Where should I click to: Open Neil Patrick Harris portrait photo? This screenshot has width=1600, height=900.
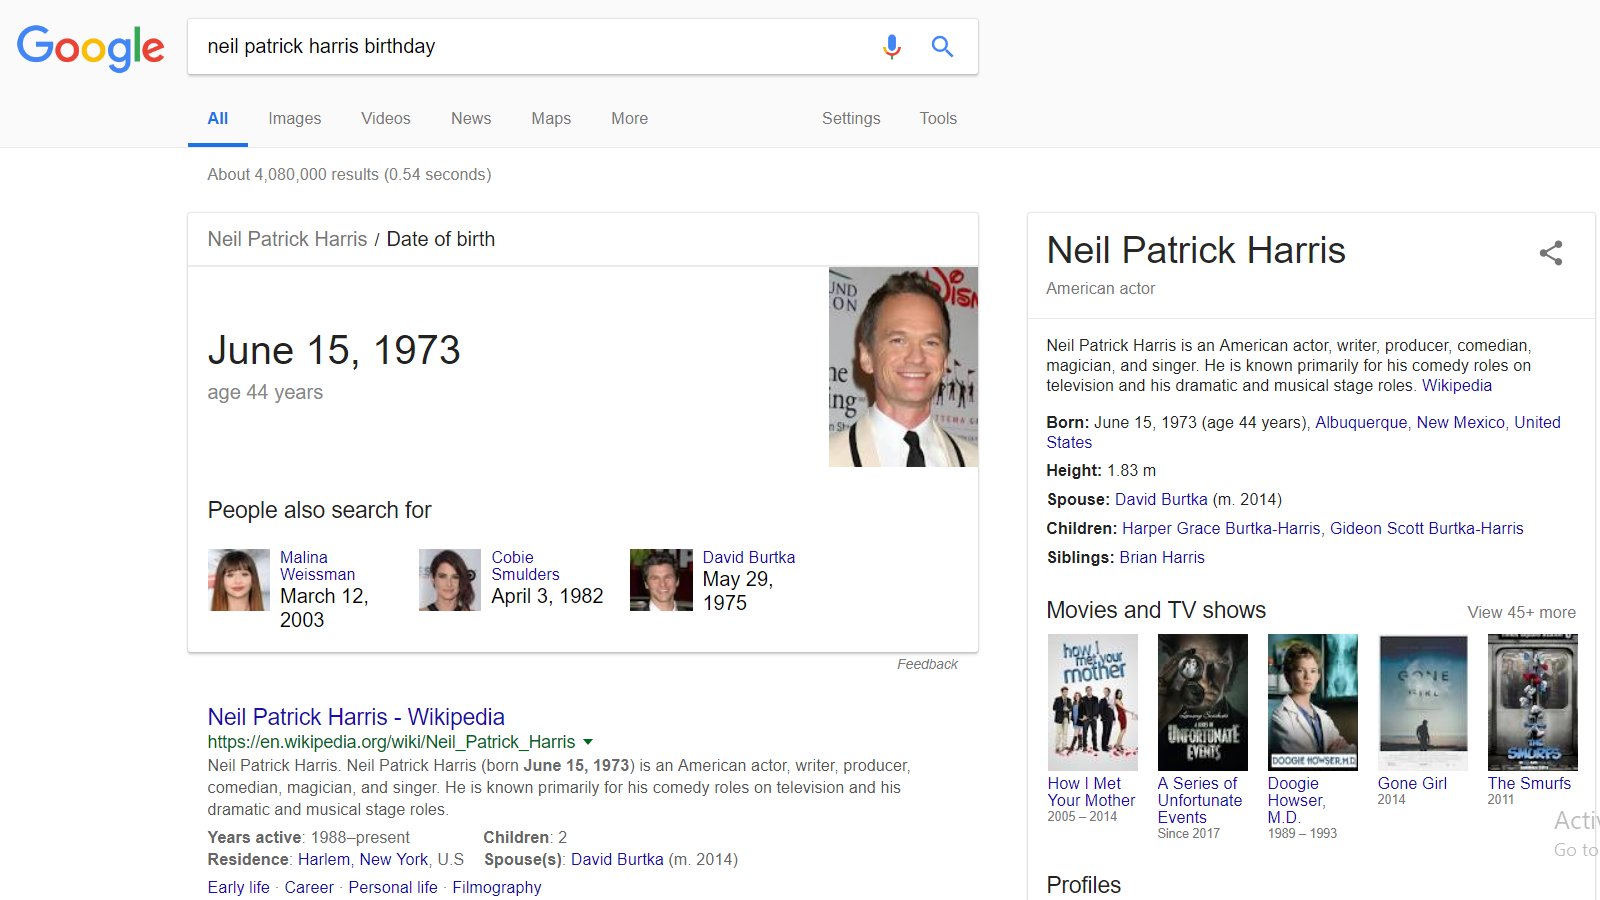click(x=903, y=367)
